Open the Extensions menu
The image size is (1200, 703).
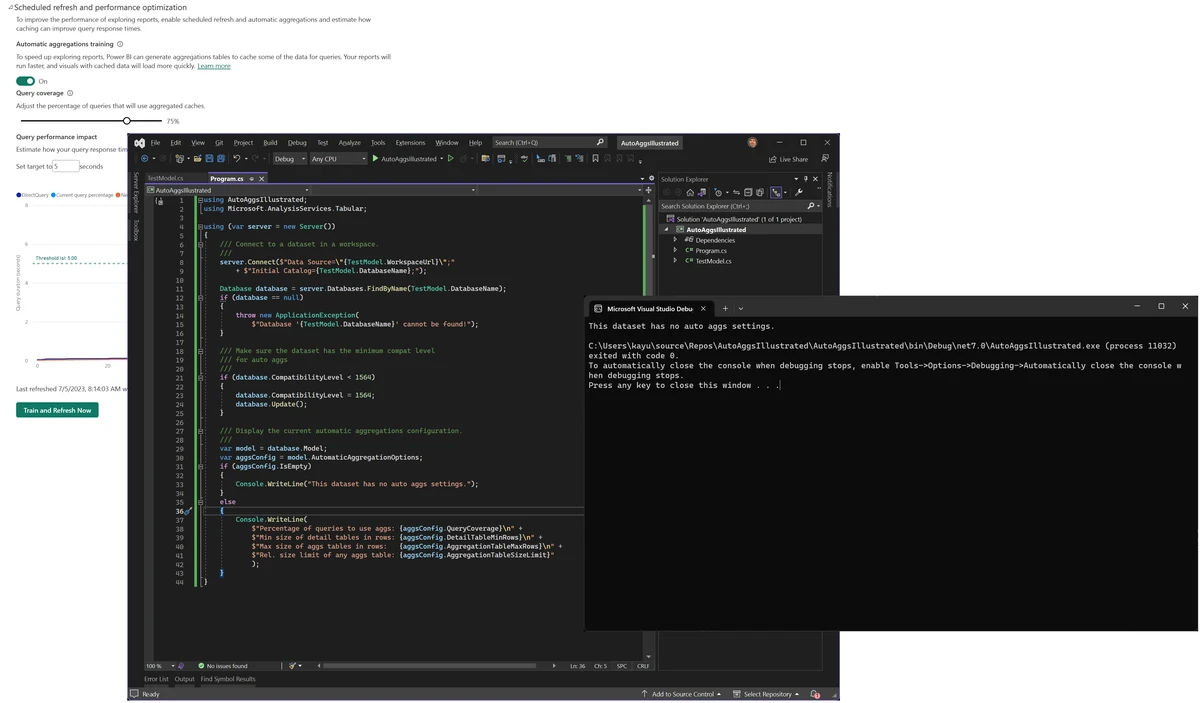click(x=410, y=143)
